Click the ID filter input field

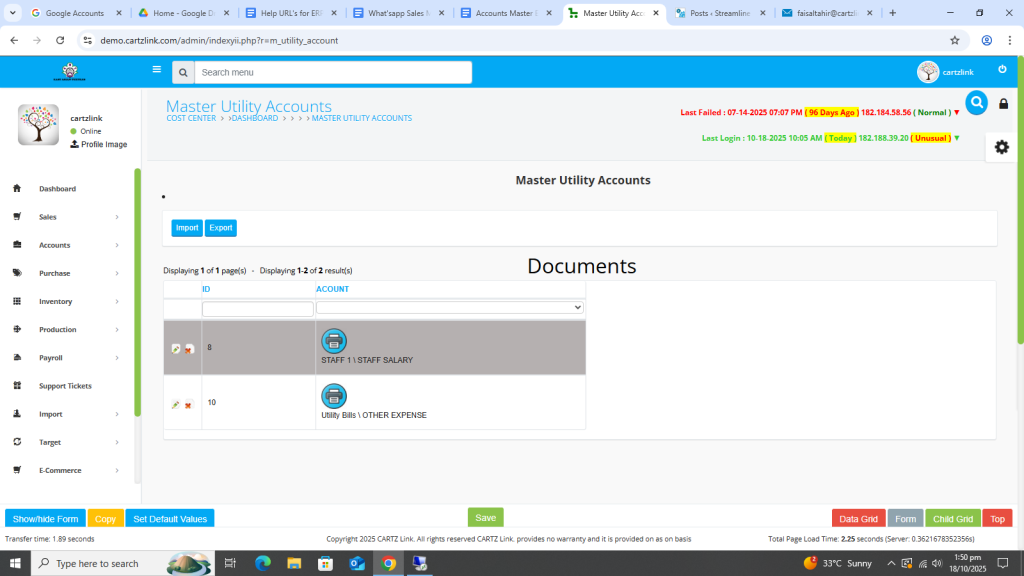tap(258, 309)
